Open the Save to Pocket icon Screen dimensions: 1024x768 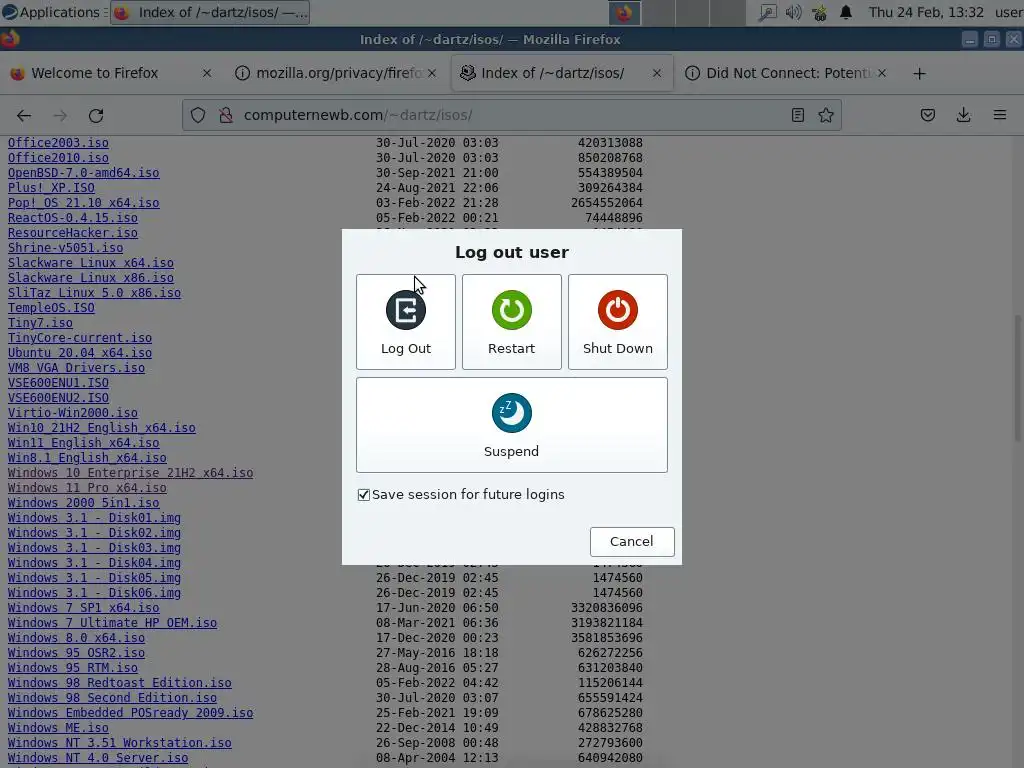pyautogui.click(x=927, y=116)
